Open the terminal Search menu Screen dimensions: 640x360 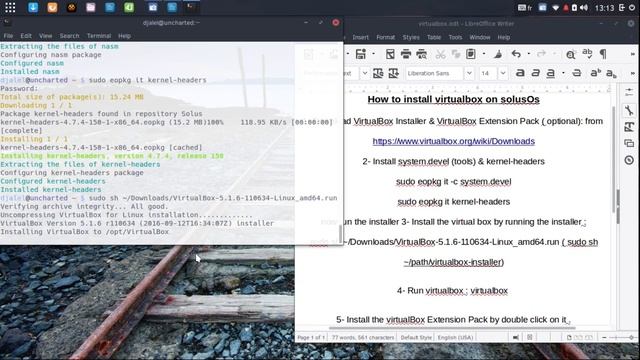[x=69, y=36]
